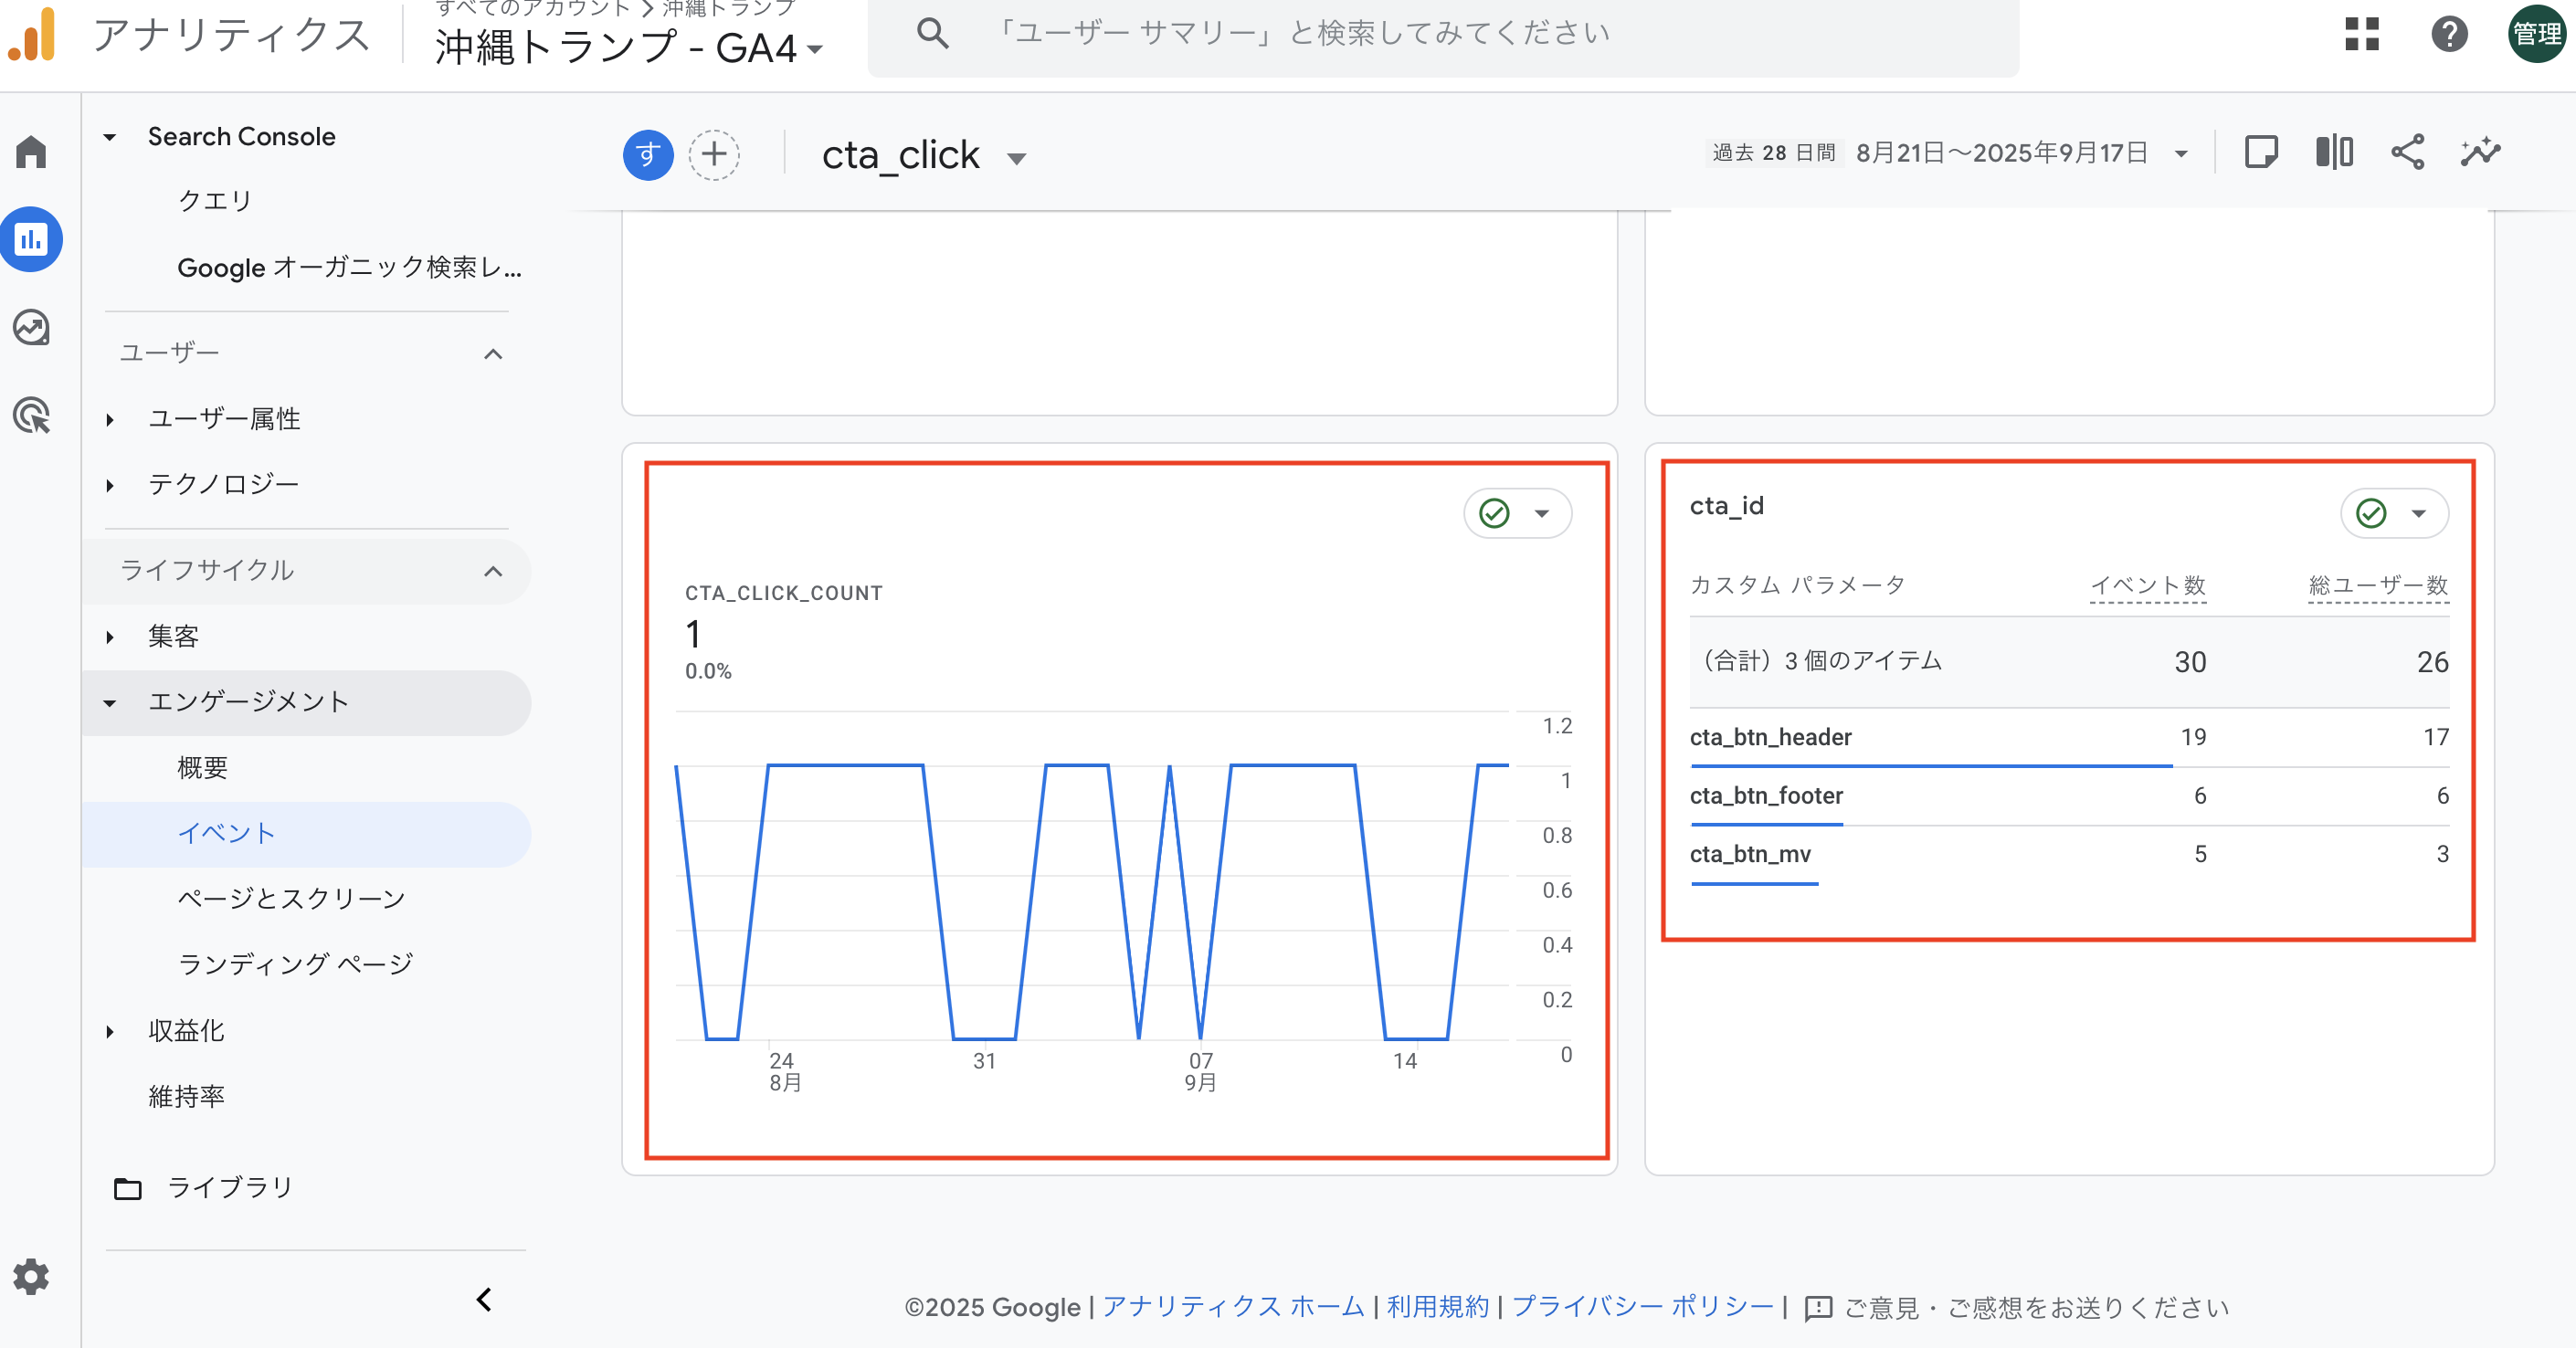Collapse the ライフサイクル section

pos(493,571)
